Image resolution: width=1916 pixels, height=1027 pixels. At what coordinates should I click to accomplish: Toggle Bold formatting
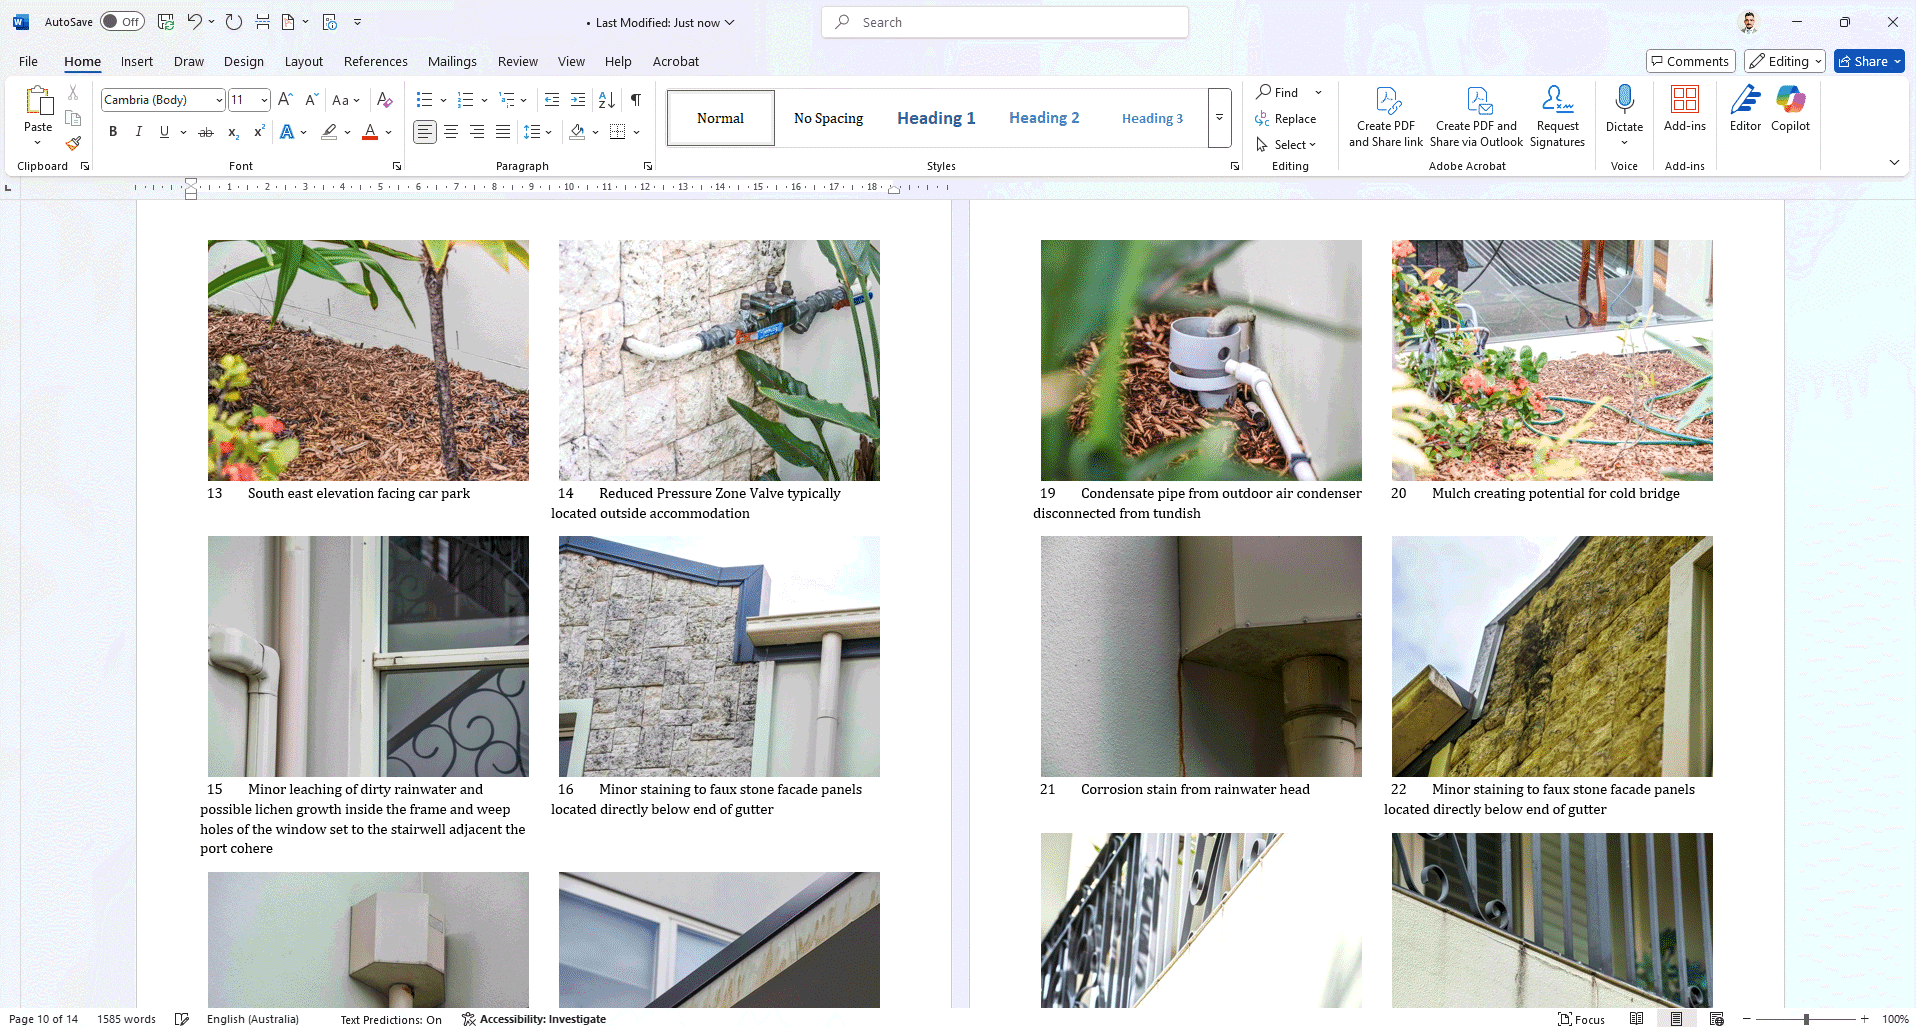point(113,132)
